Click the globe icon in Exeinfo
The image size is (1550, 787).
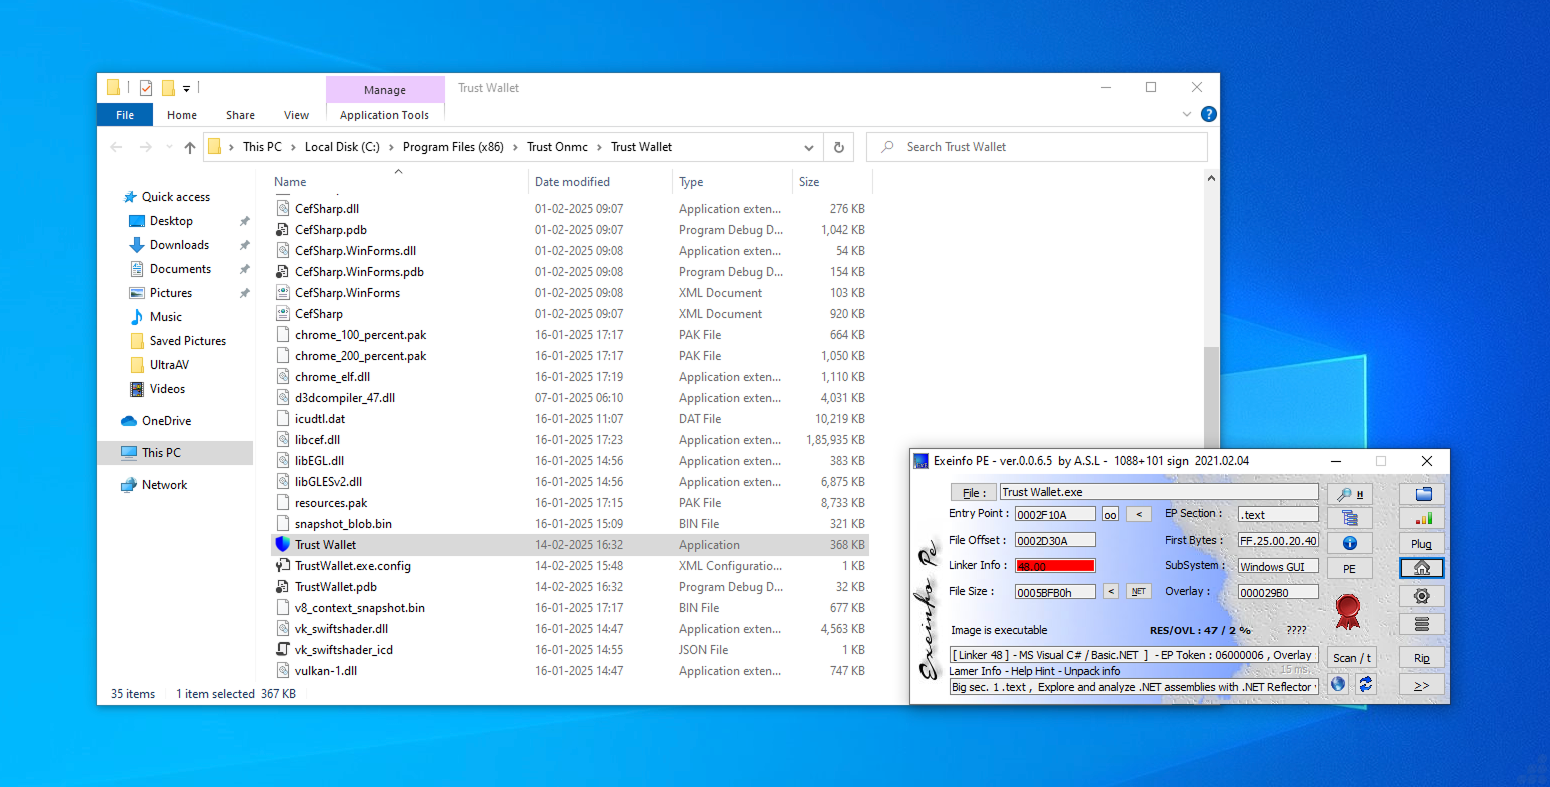tap(1338, 684)
